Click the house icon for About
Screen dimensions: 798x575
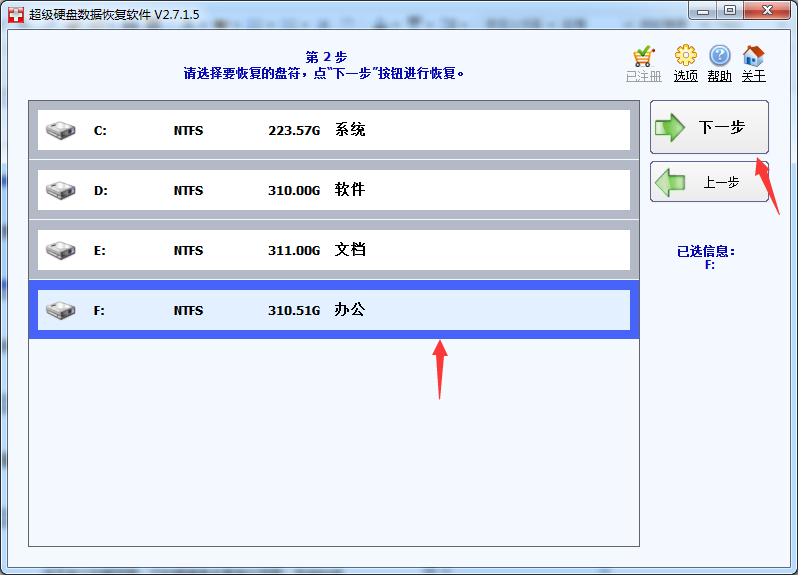[753, 56]
